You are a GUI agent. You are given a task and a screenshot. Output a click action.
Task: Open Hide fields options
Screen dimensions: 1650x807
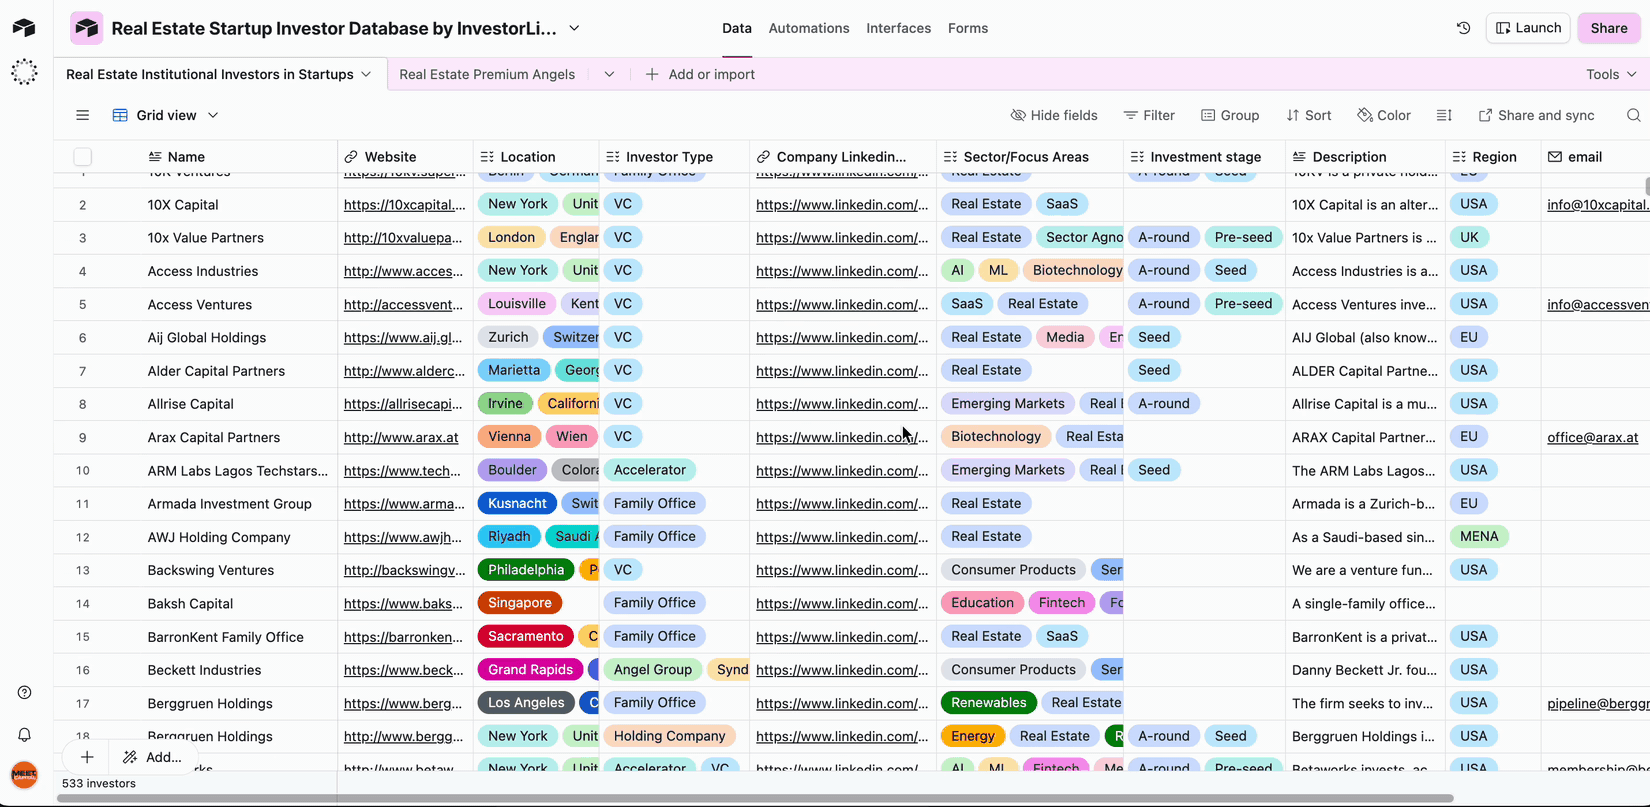1054,115
